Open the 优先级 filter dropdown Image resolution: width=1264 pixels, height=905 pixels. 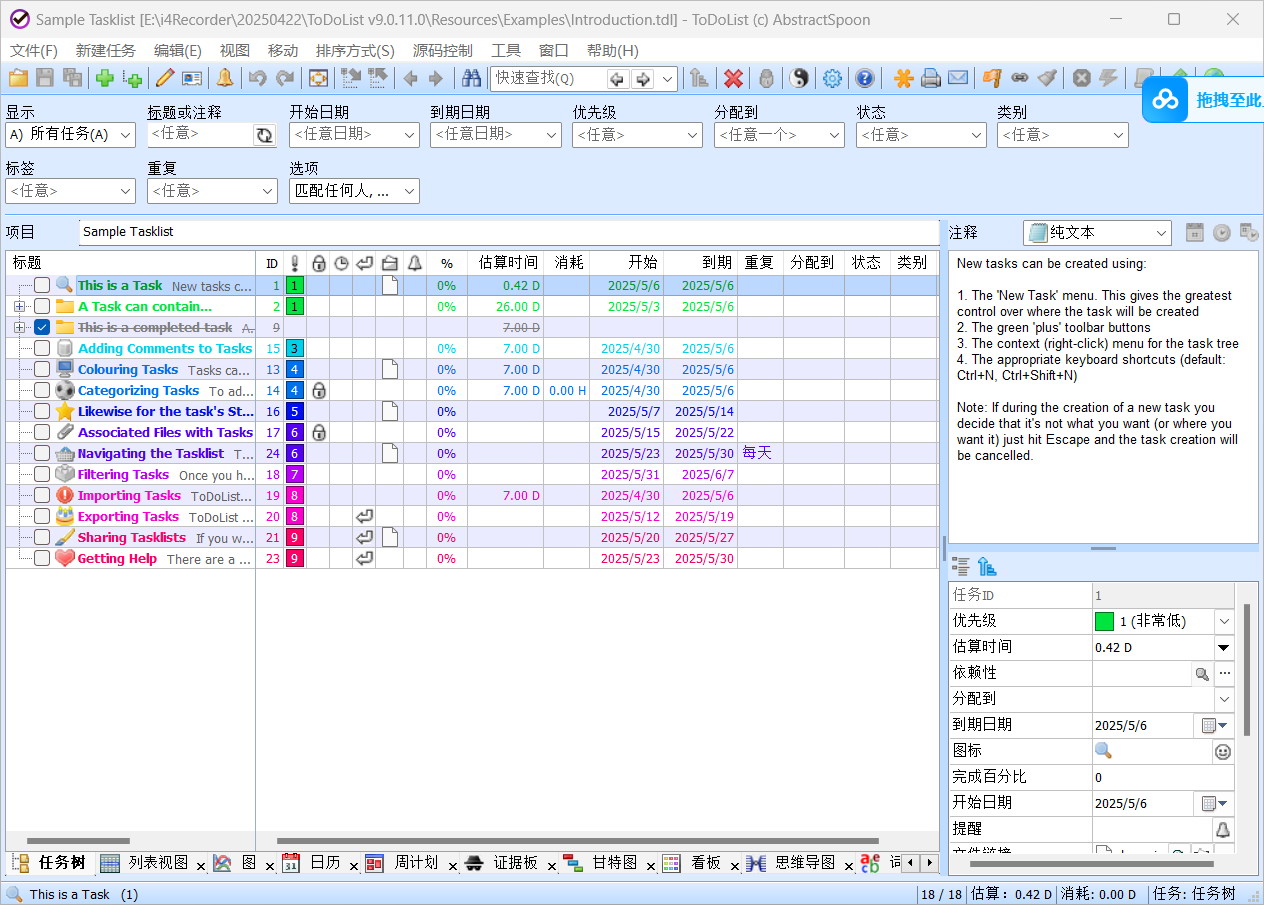coord(637,135)
